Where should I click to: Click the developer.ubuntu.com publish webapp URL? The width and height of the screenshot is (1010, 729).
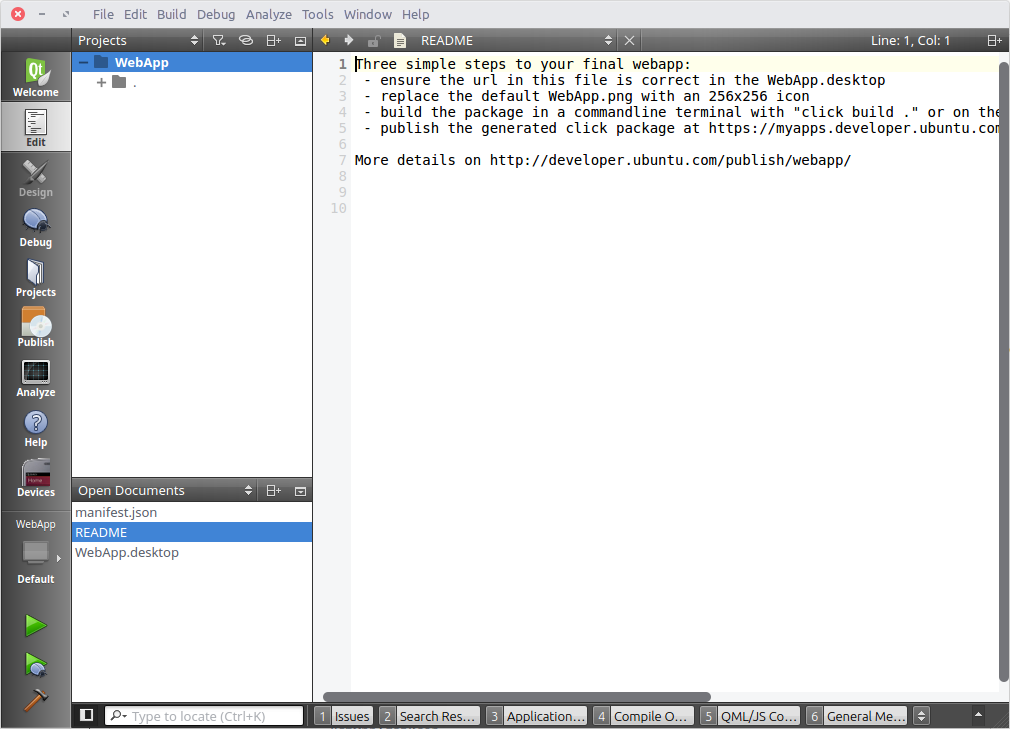point(670,160)
